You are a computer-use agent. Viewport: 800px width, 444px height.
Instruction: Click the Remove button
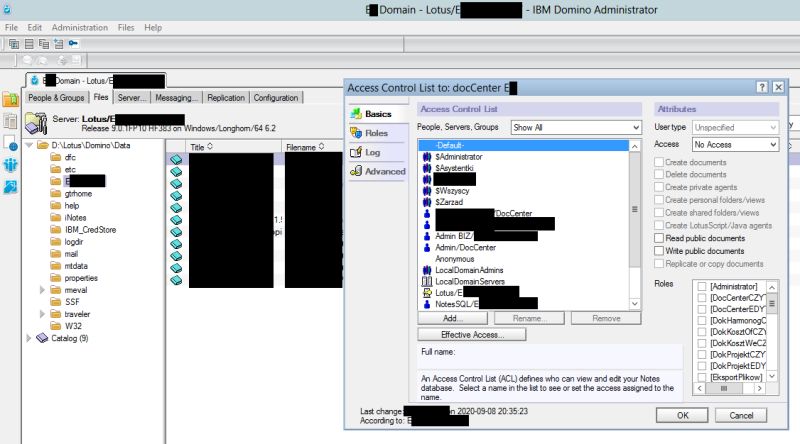[x=606, y=318]
